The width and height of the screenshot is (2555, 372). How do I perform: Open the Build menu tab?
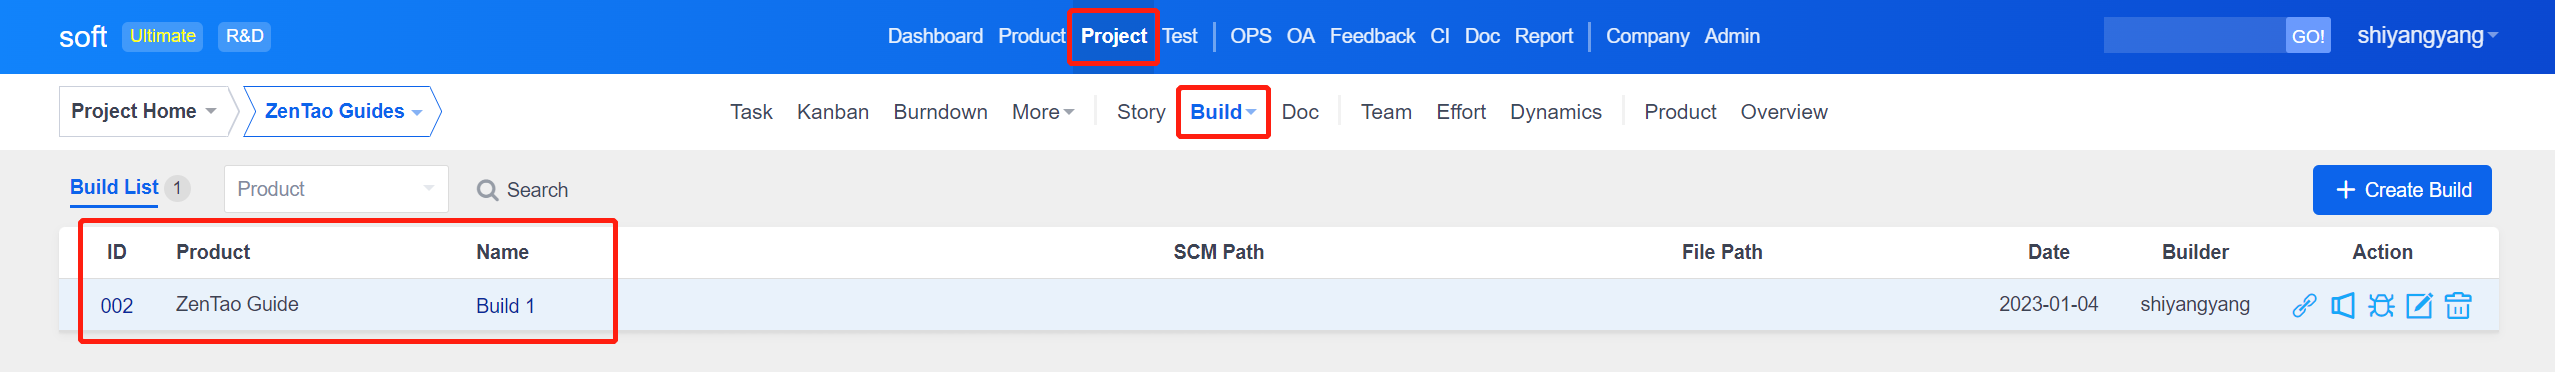(x=1222, y=112)
